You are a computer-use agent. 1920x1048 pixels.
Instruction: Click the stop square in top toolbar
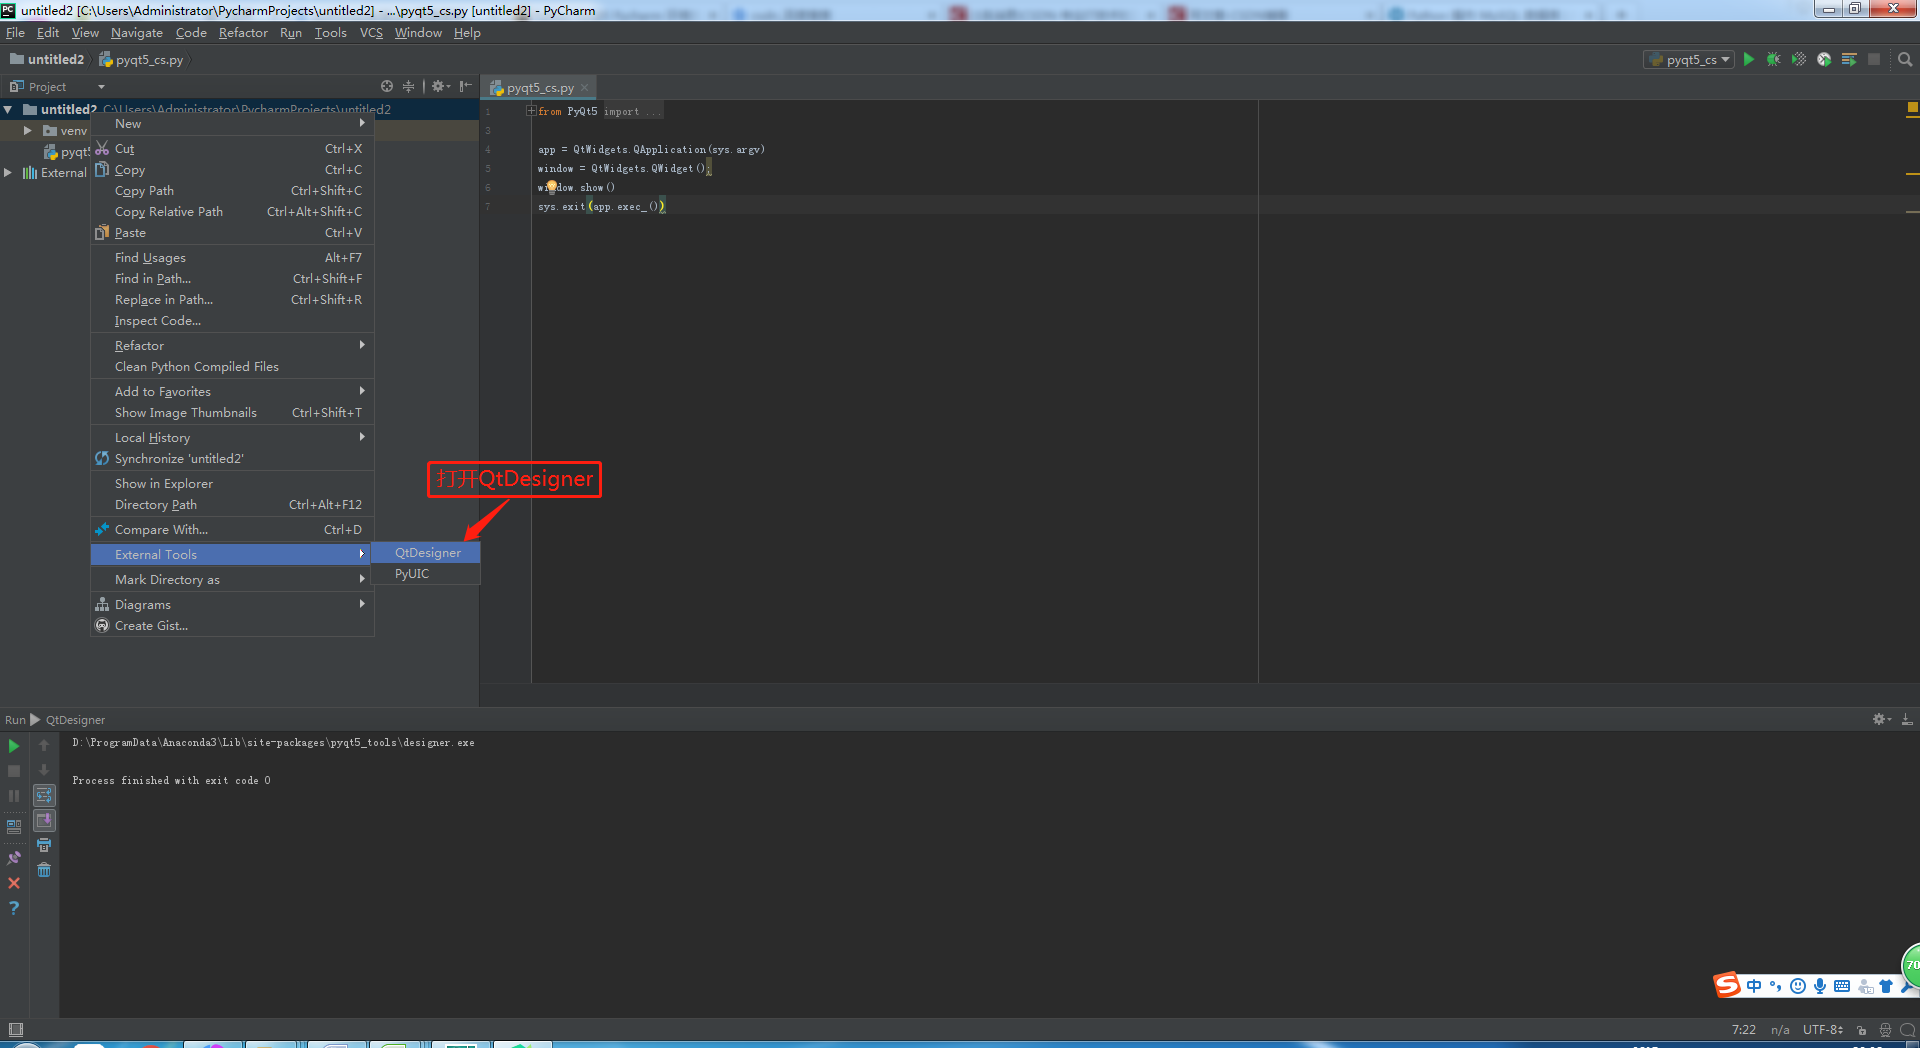pos(1874,60)
